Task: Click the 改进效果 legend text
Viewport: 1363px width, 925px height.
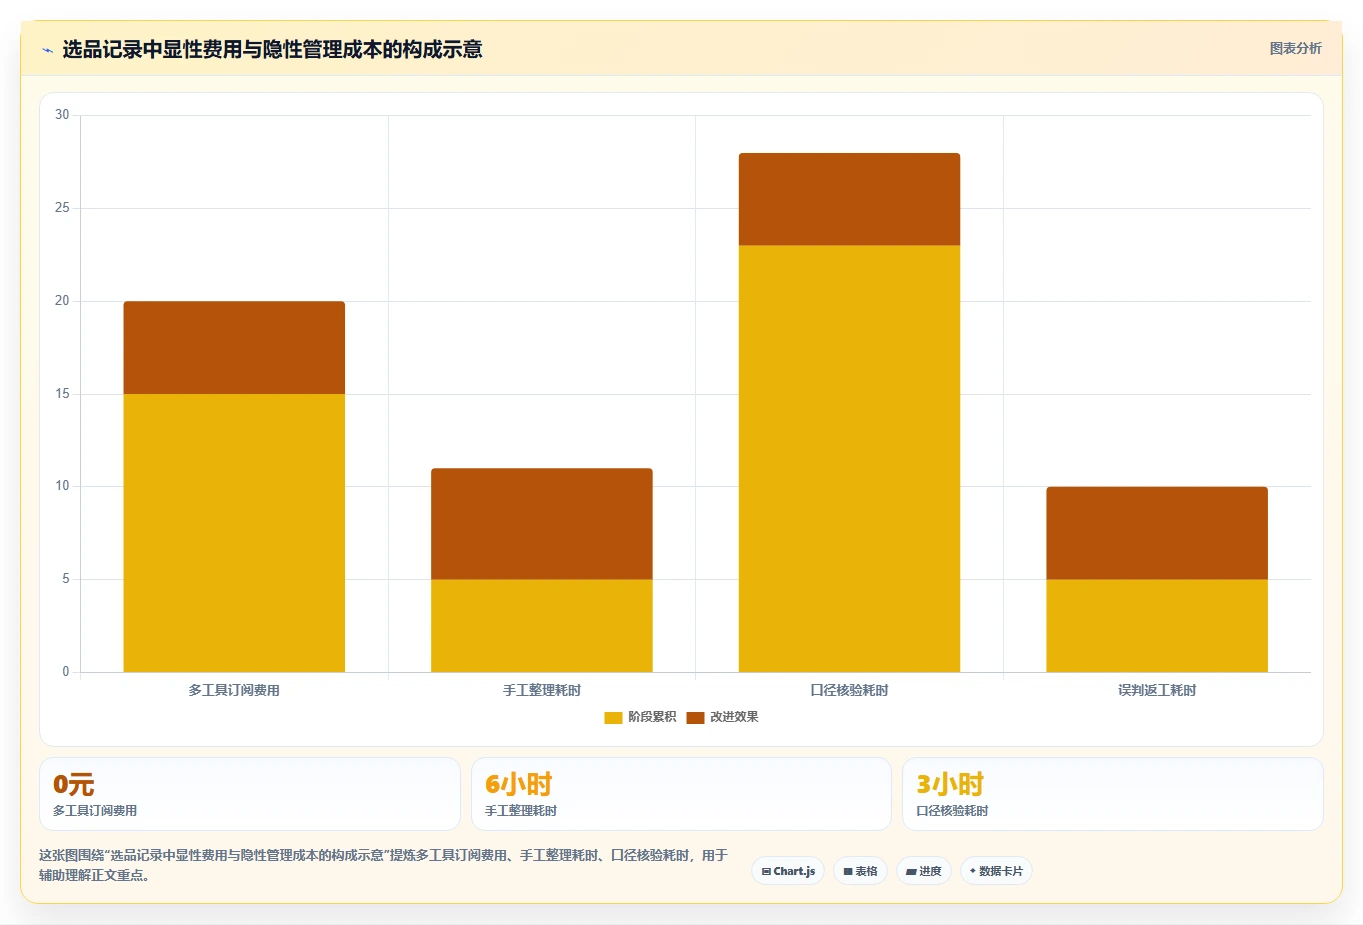Action: tap(734, 717)
